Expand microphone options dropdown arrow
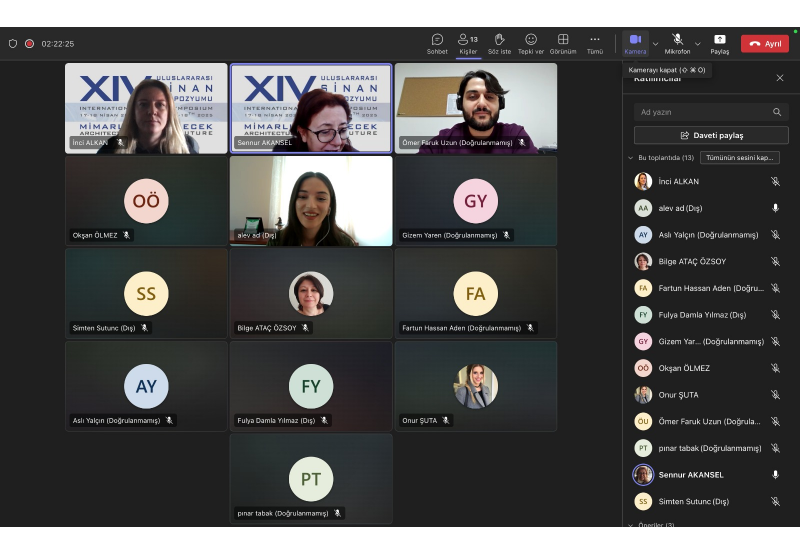Image resolution: width=800 pixels, height=554 pixels. (697, 44)
